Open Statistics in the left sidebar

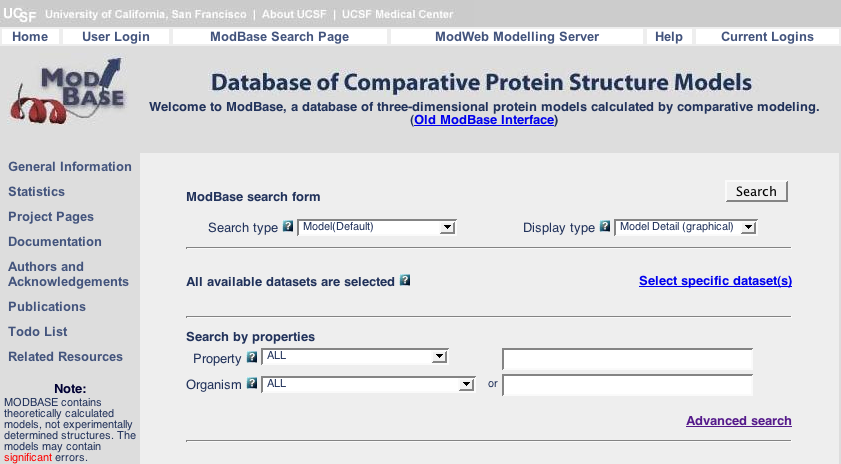tap(36, 192)
